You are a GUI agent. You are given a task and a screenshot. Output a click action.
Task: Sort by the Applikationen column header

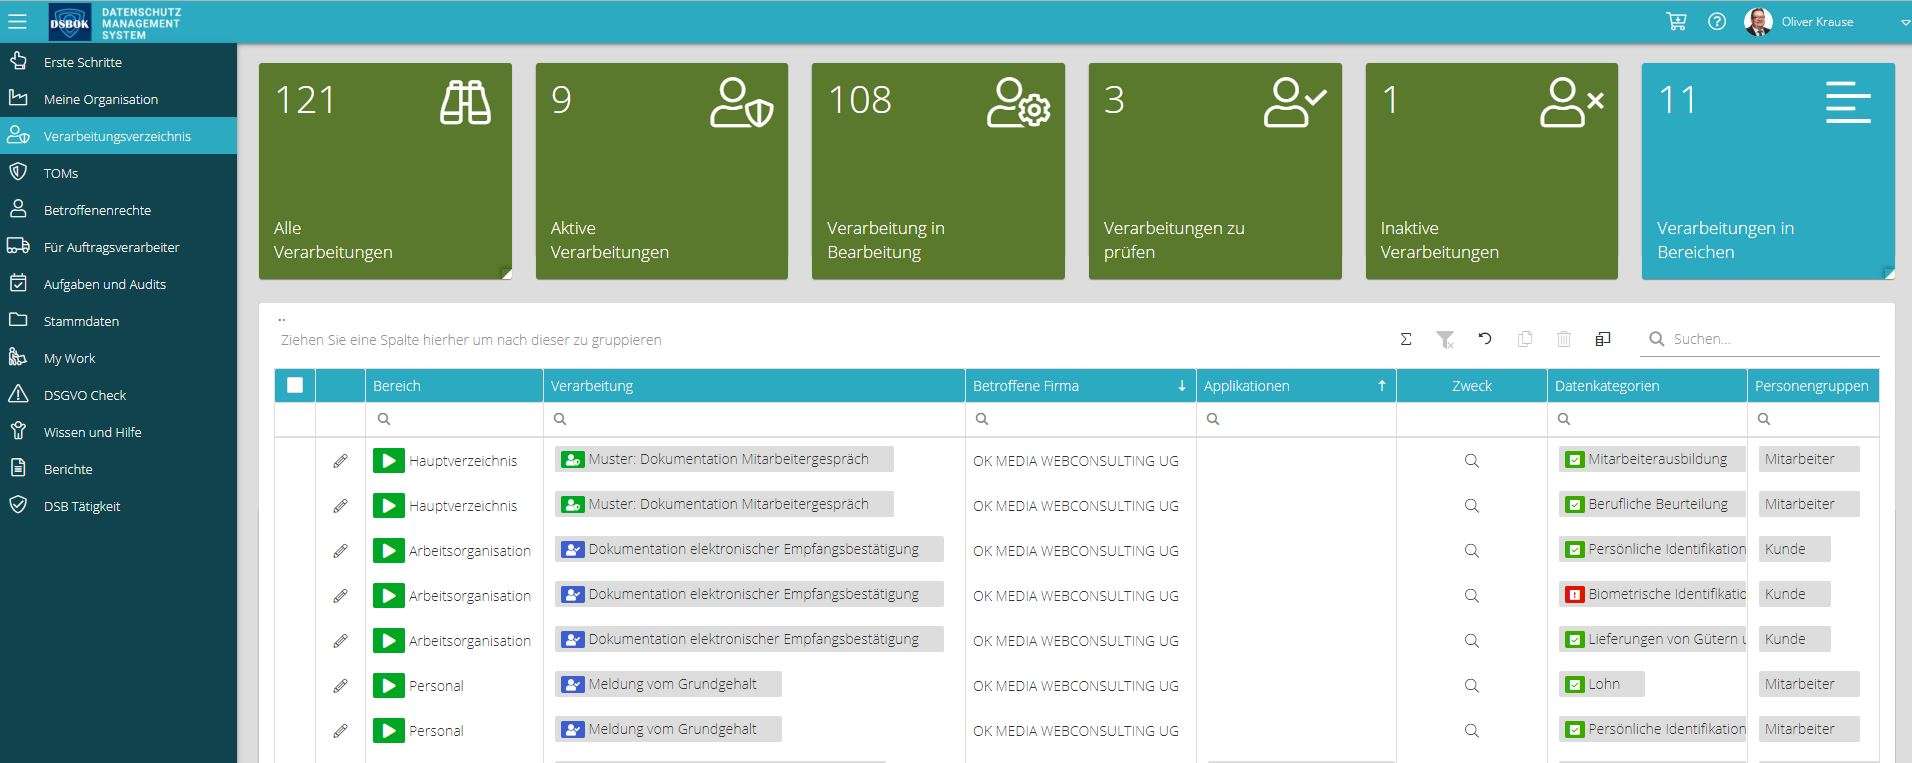pyautogui.click(x=1246, y=386)
